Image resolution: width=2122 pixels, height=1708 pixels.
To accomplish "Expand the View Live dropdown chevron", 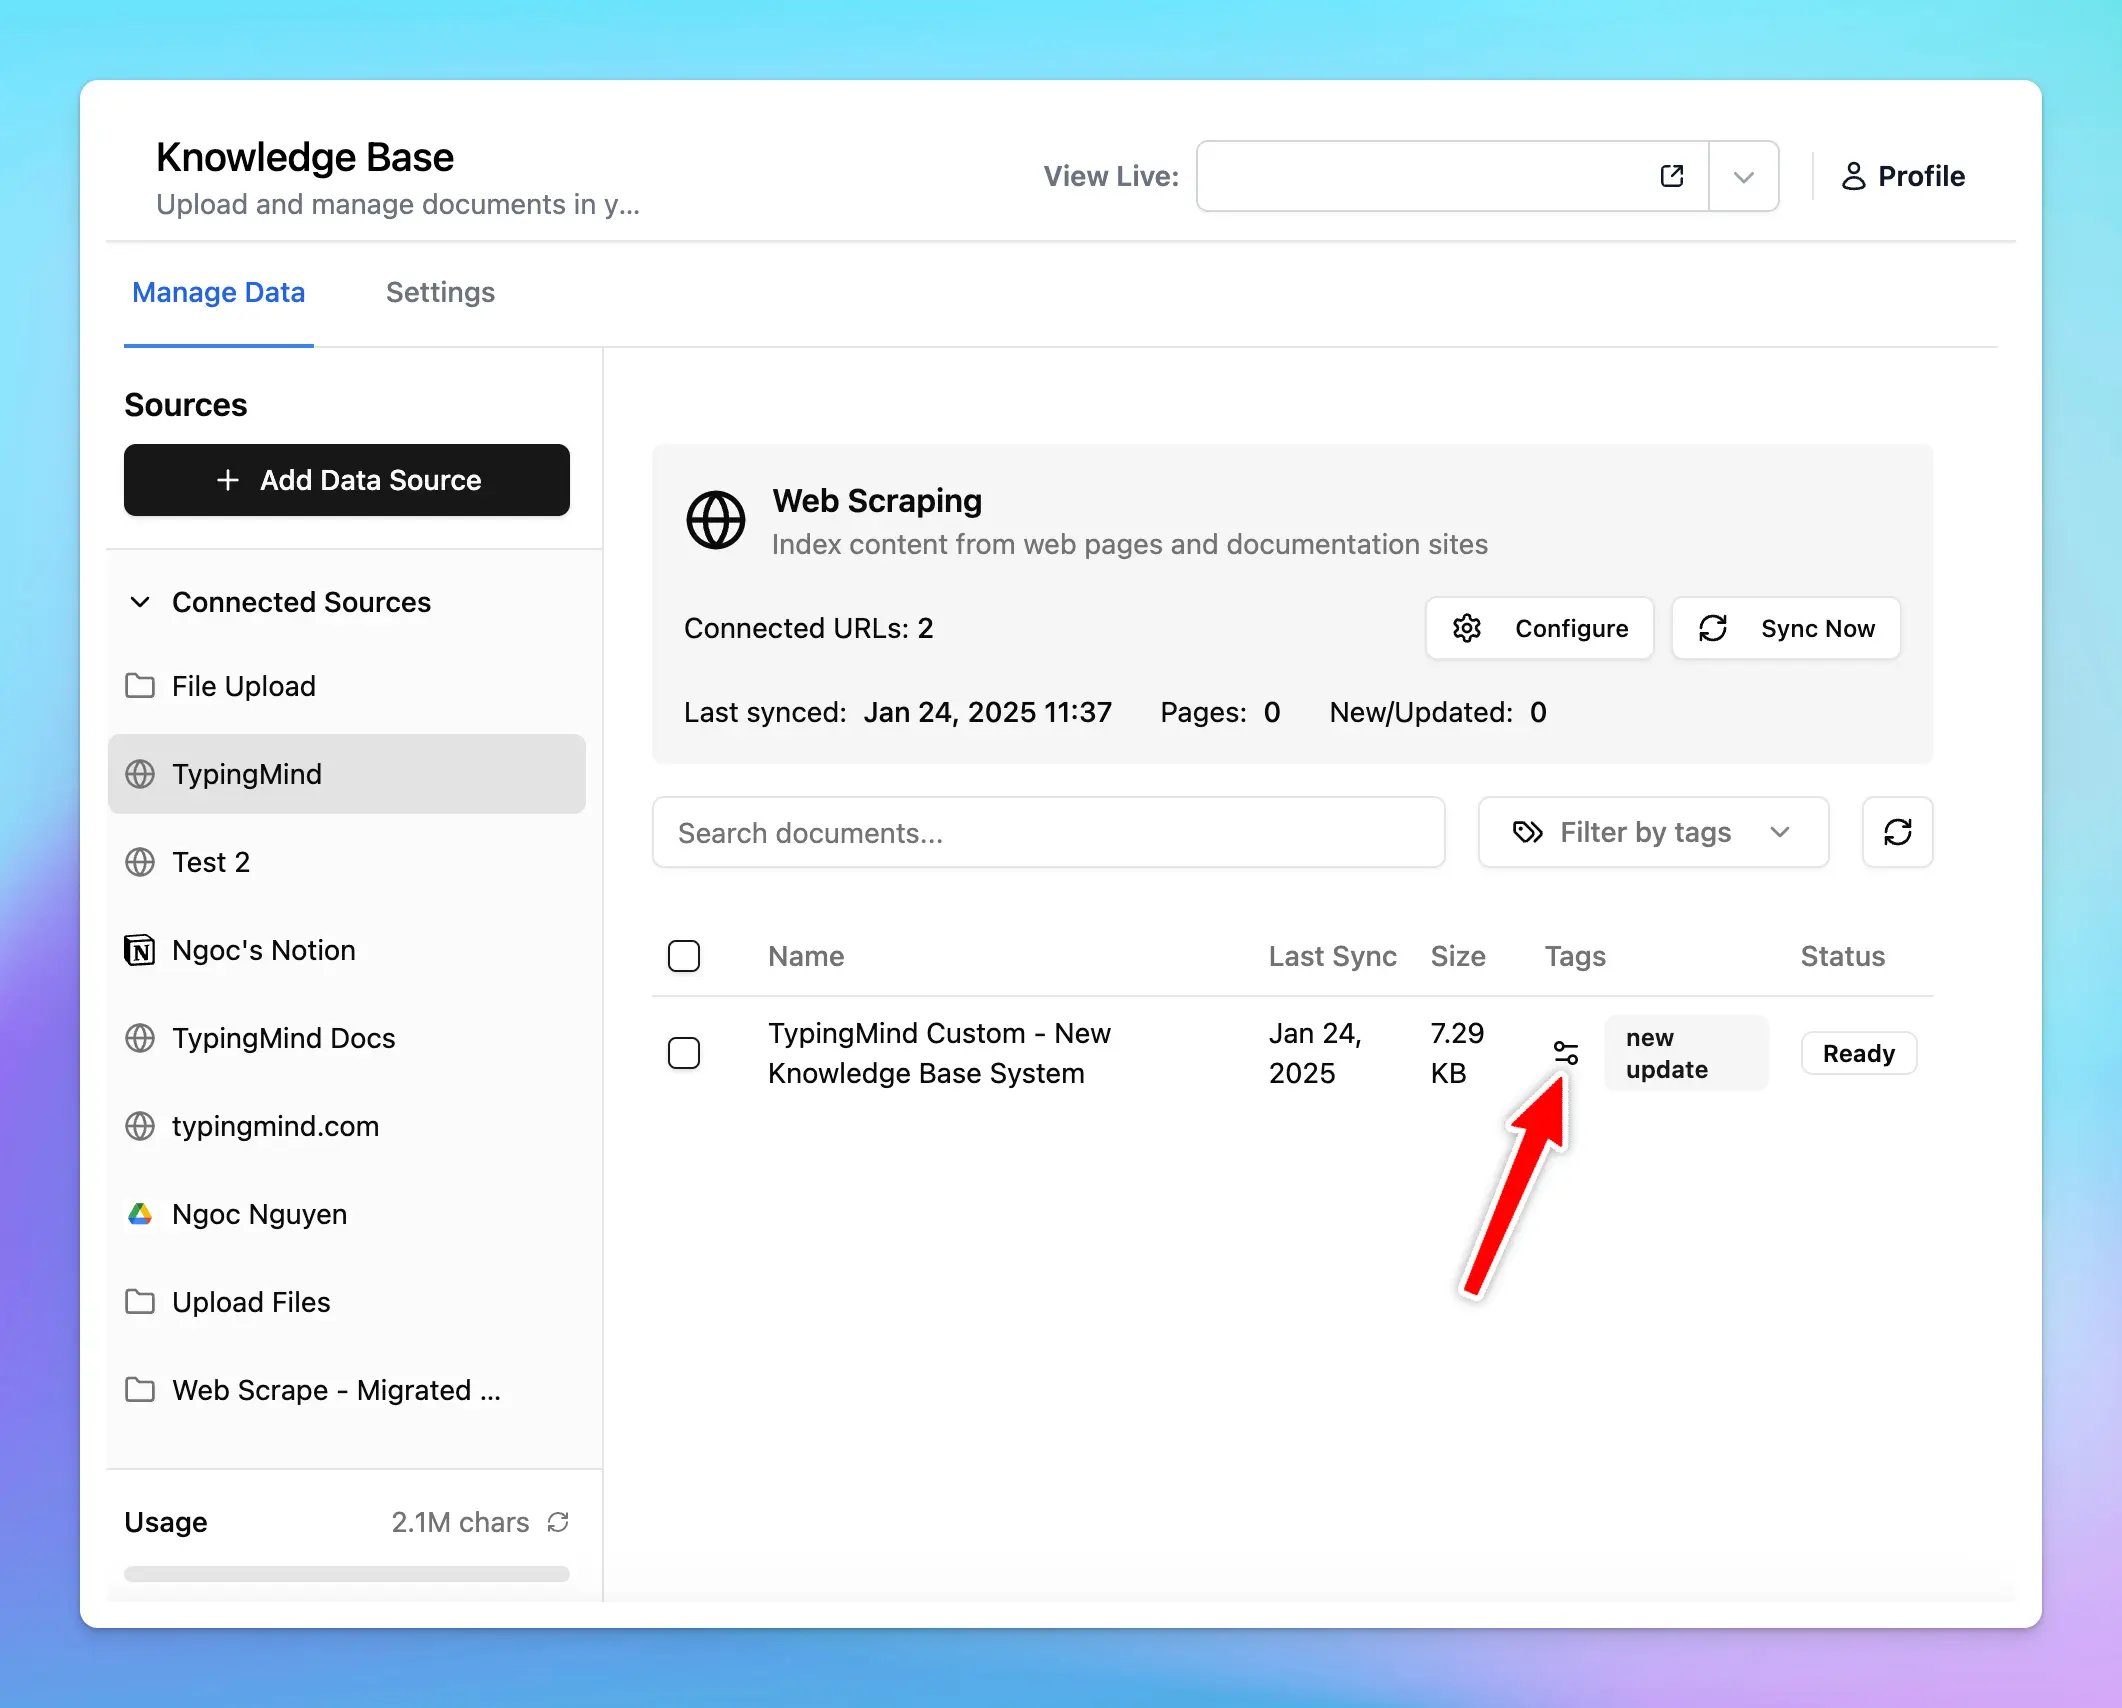I will click(1743, 177).
